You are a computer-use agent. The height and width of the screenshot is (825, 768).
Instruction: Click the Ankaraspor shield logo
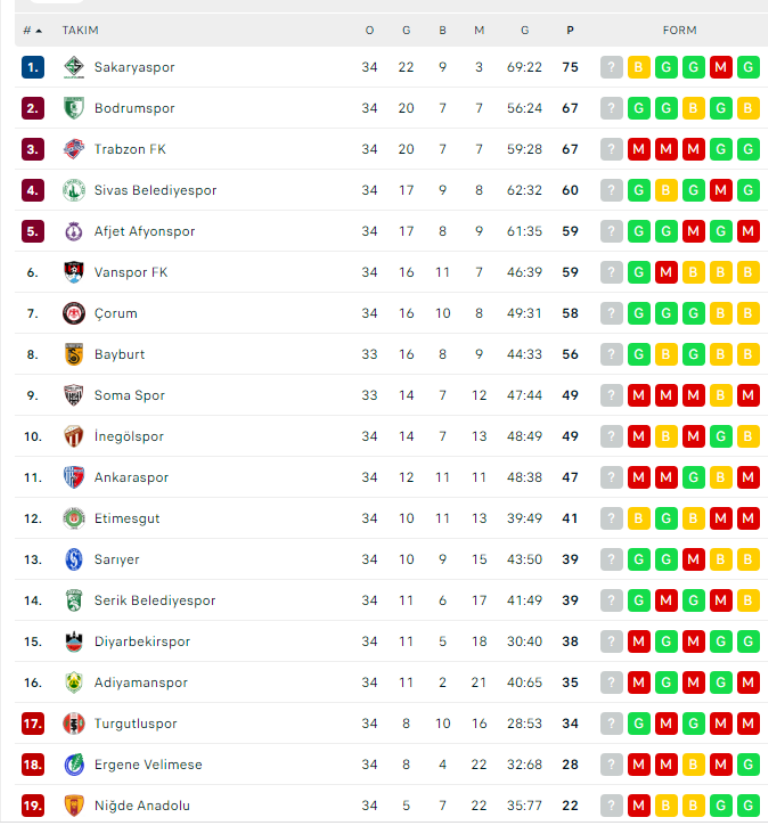click(x=74, y=478)
